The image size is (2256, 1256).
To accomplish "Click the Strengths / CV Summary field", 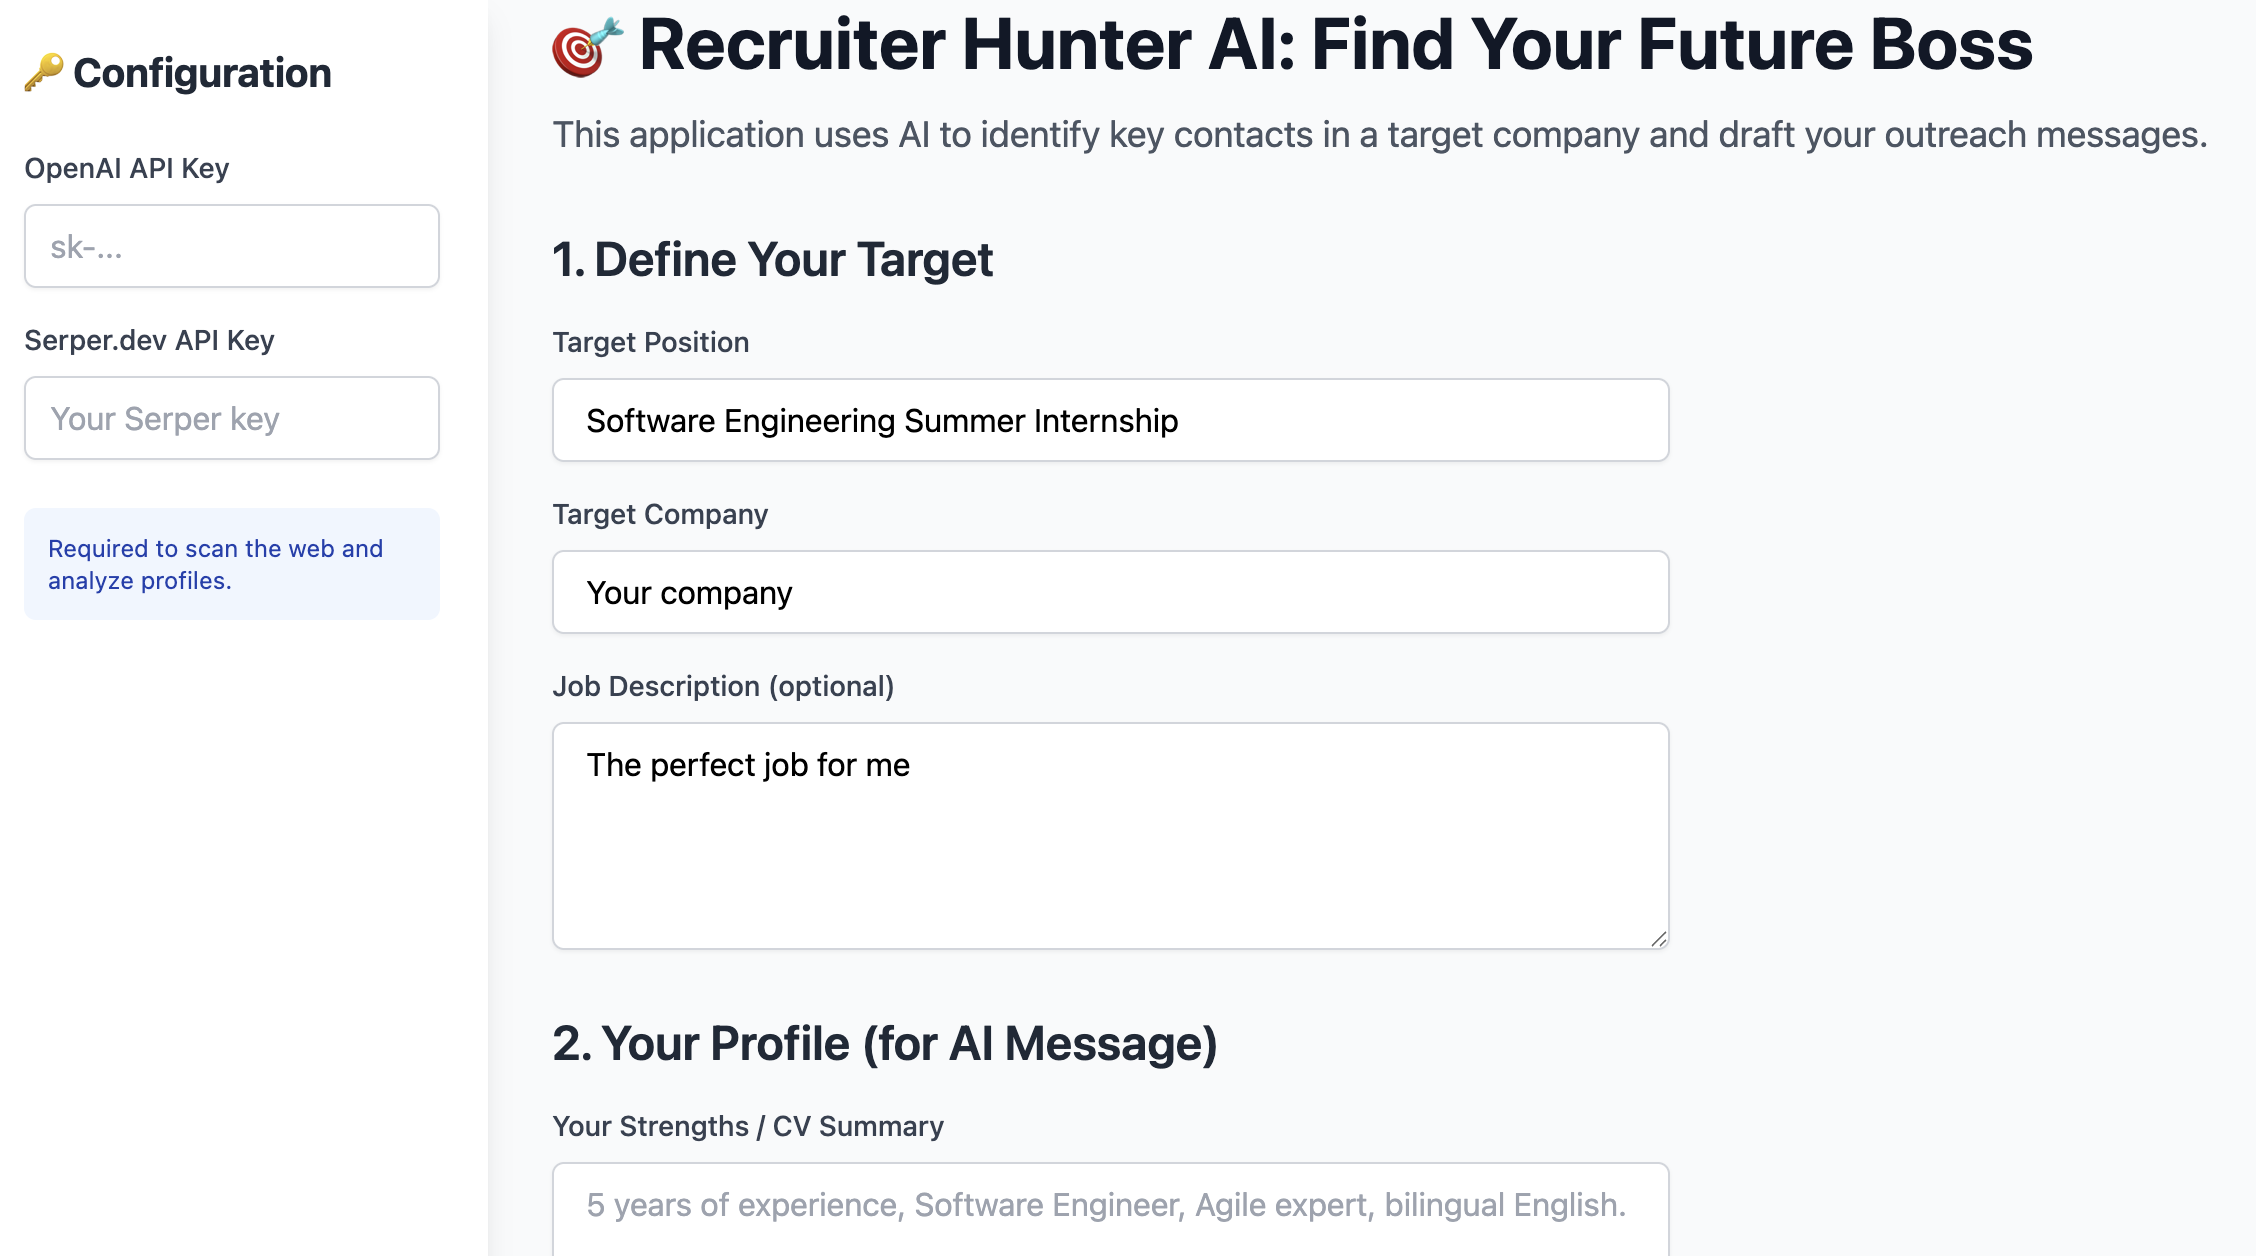I will pos(1108,1210).
